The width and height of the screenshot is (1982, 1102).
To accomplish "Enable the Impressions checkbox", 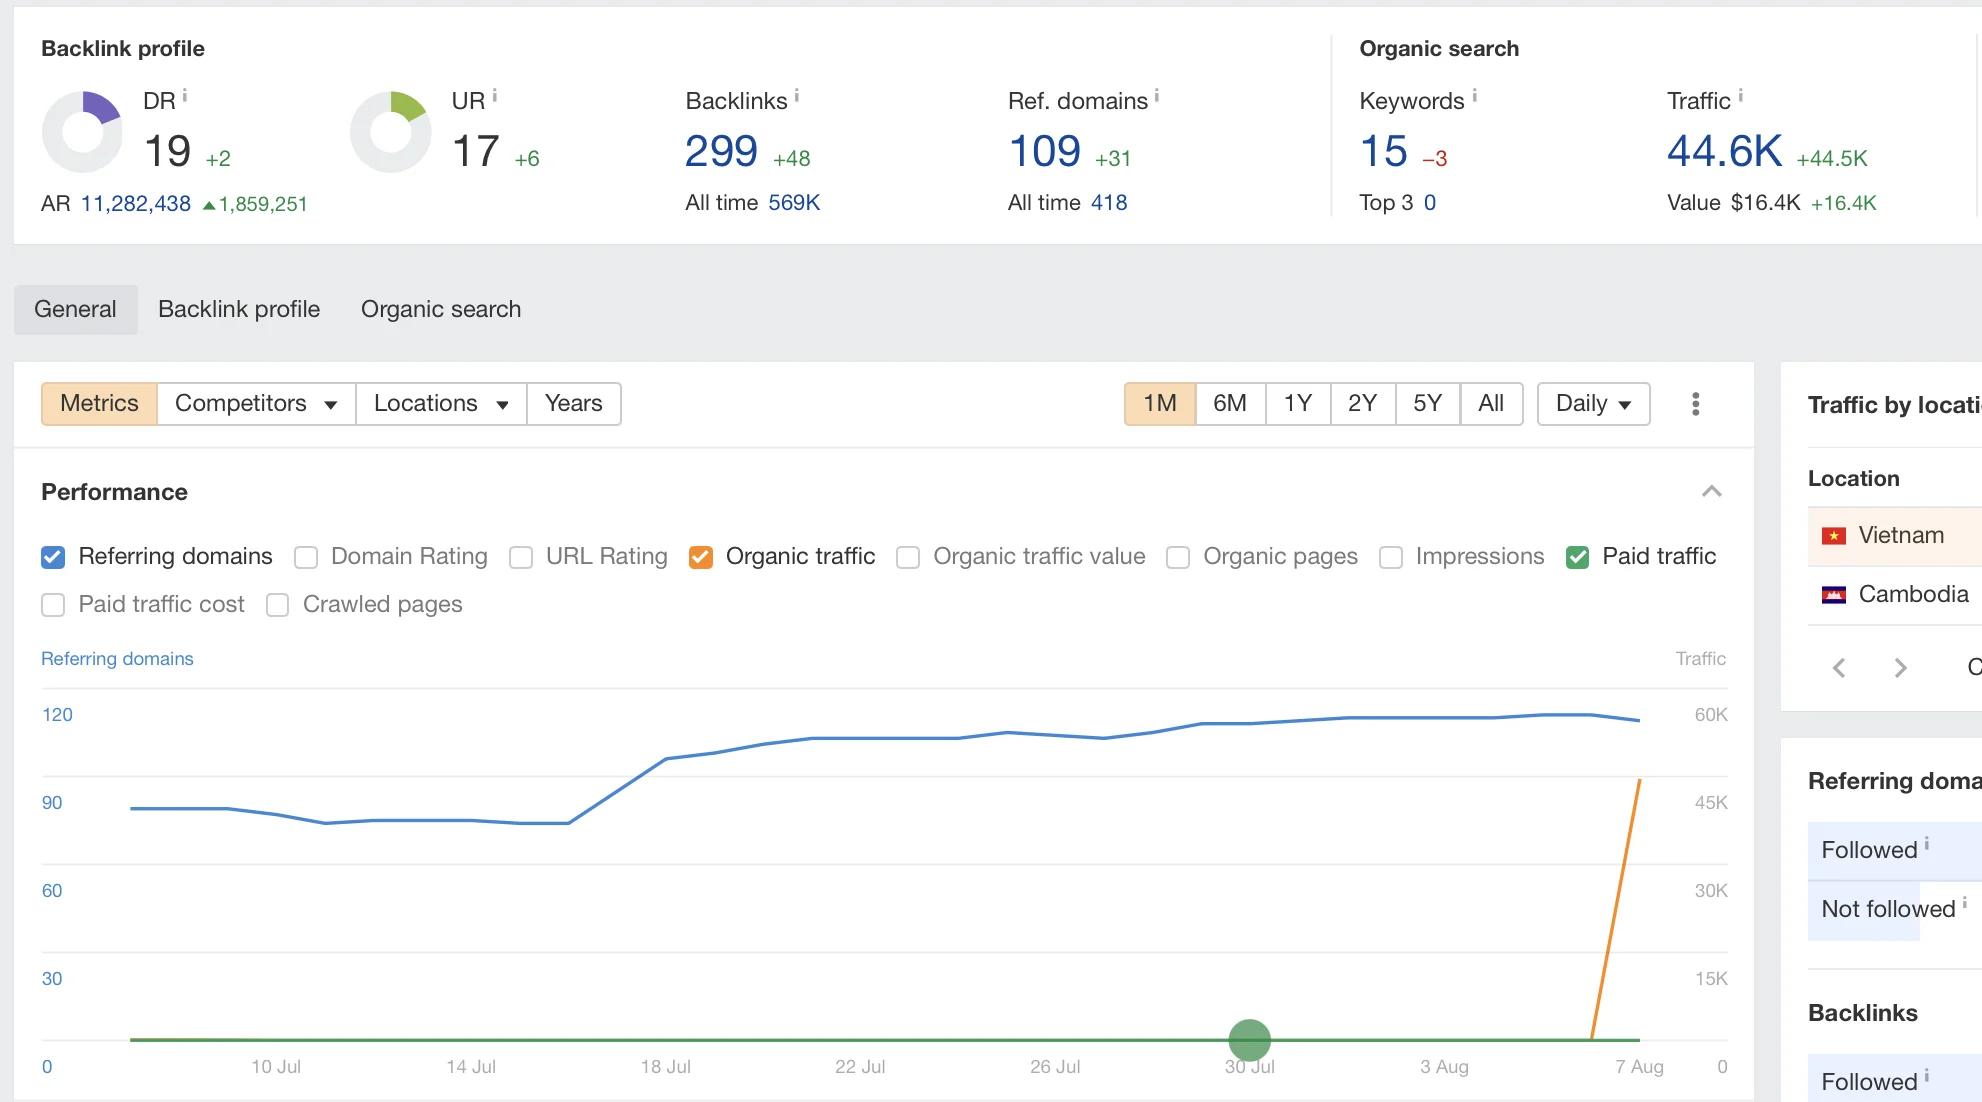I will (x=1391, y=557).
